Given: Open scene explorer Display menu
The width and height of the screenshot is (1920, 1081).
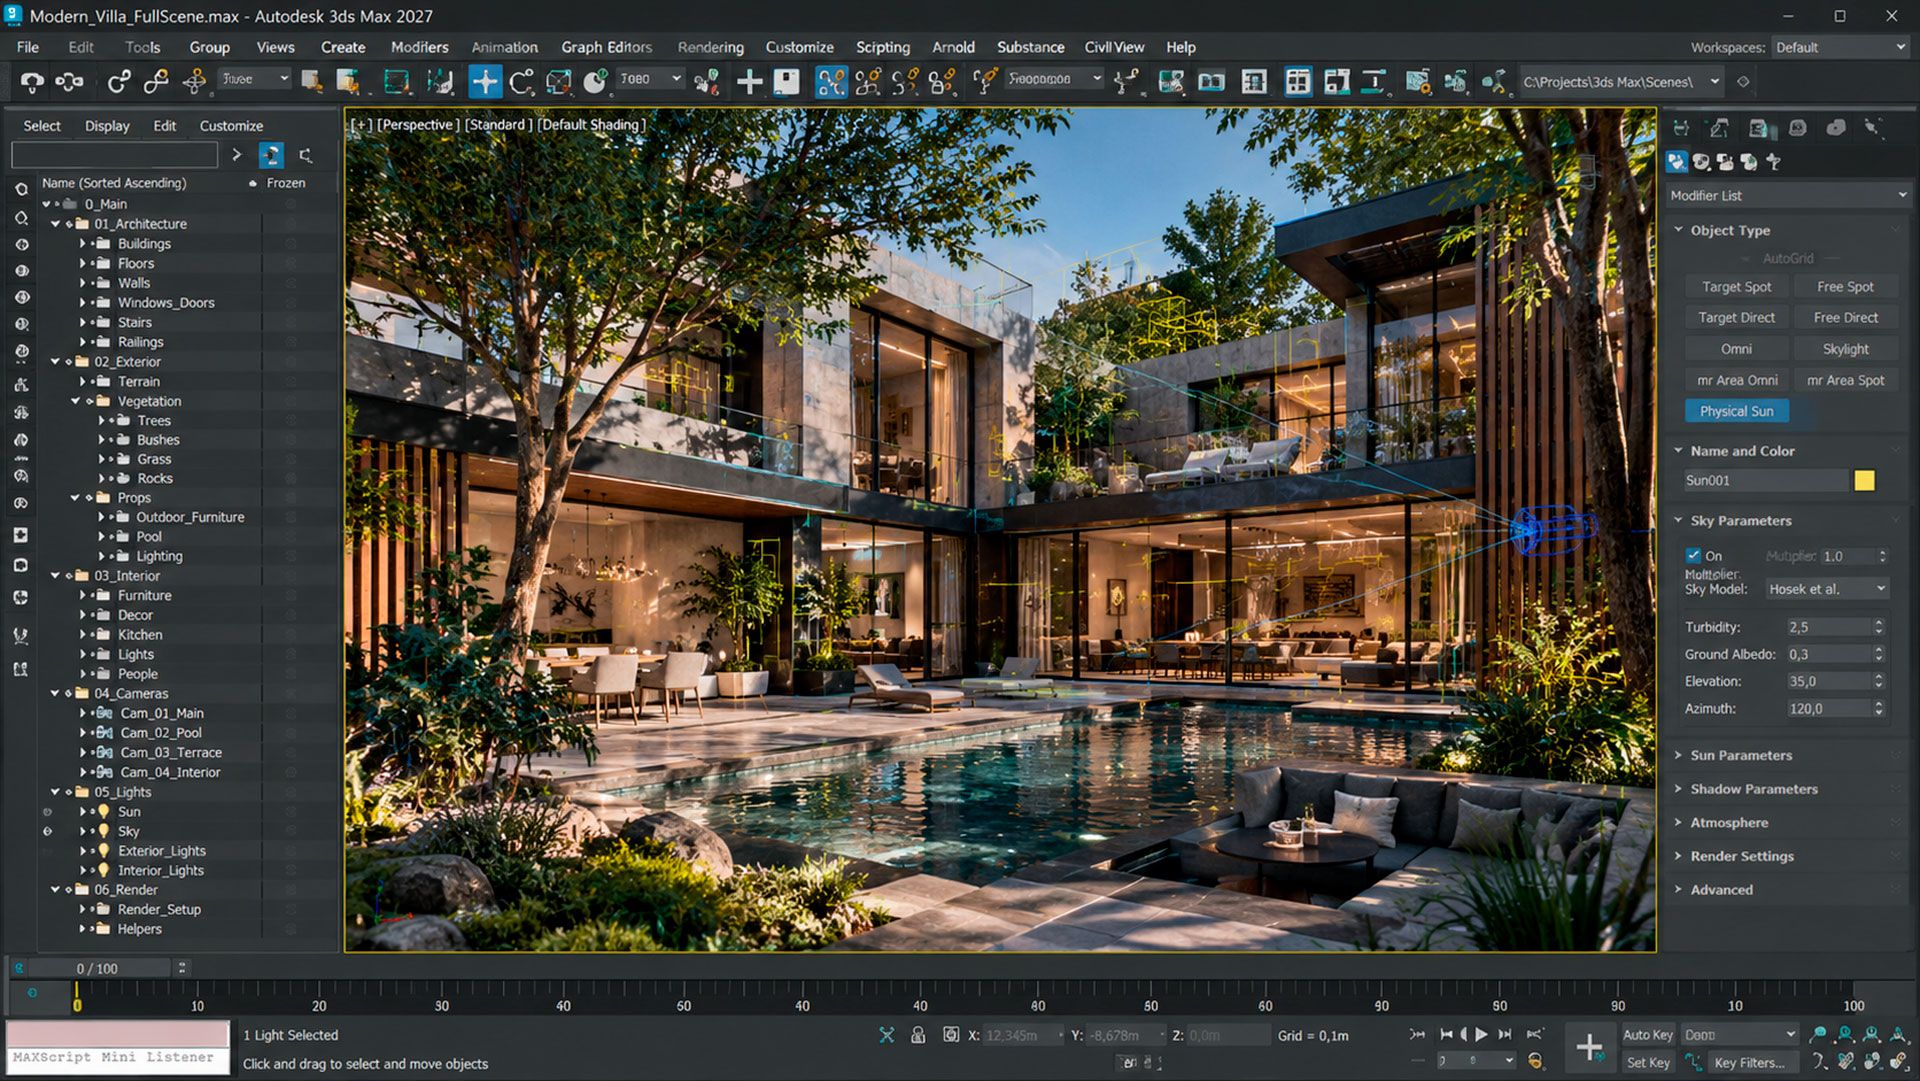Looking at the screenshot, I should pos(107,126).
